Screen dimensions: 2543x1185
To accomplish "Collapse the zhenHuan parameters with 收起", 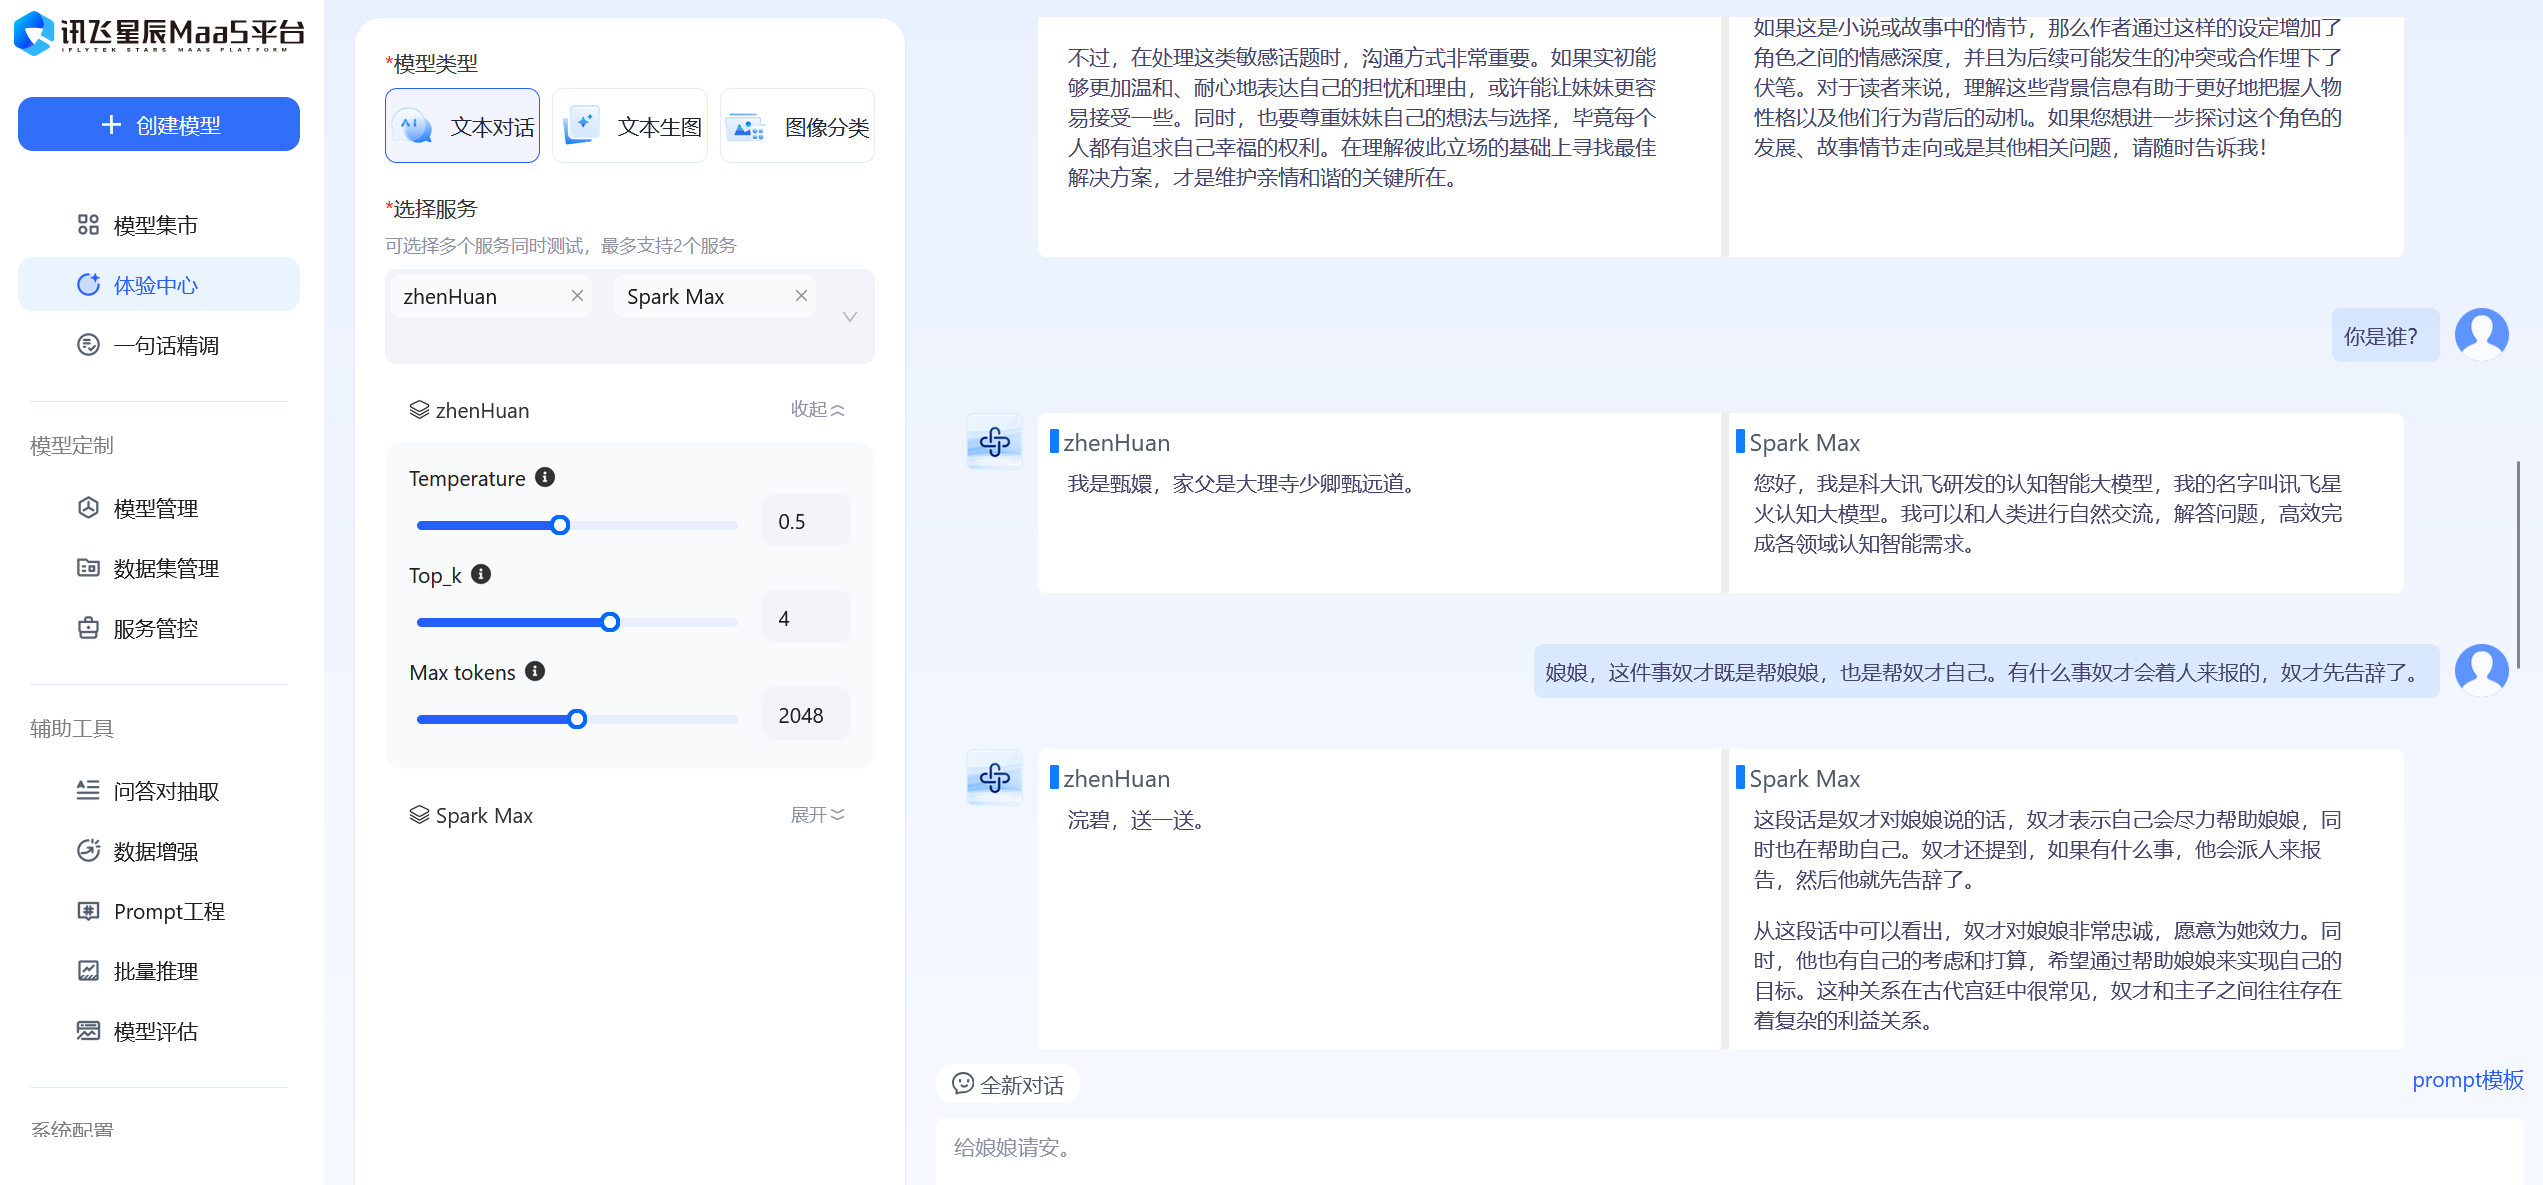I will (x=817, y=409).
